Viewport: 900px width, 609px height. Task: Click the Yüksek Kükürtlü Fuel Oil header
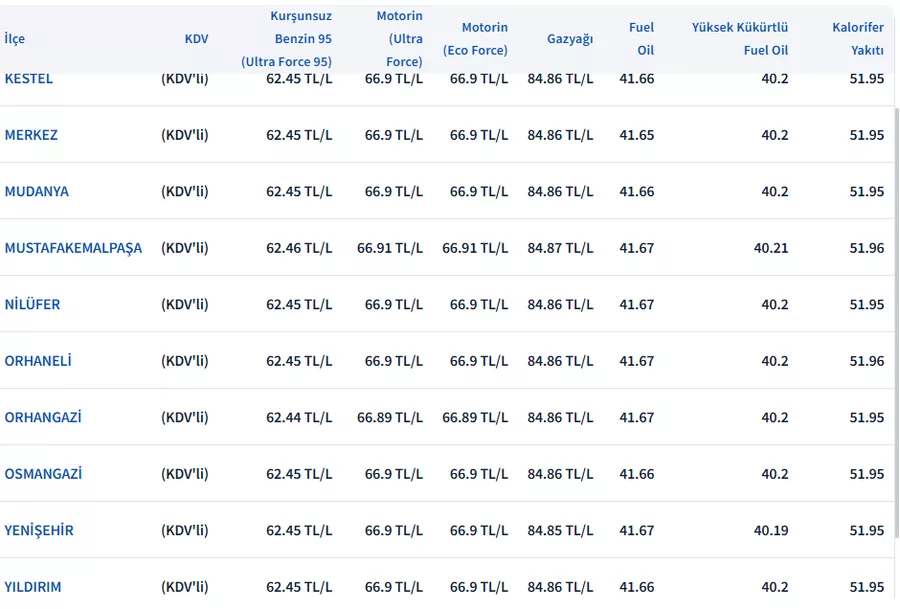pos(740,39)
